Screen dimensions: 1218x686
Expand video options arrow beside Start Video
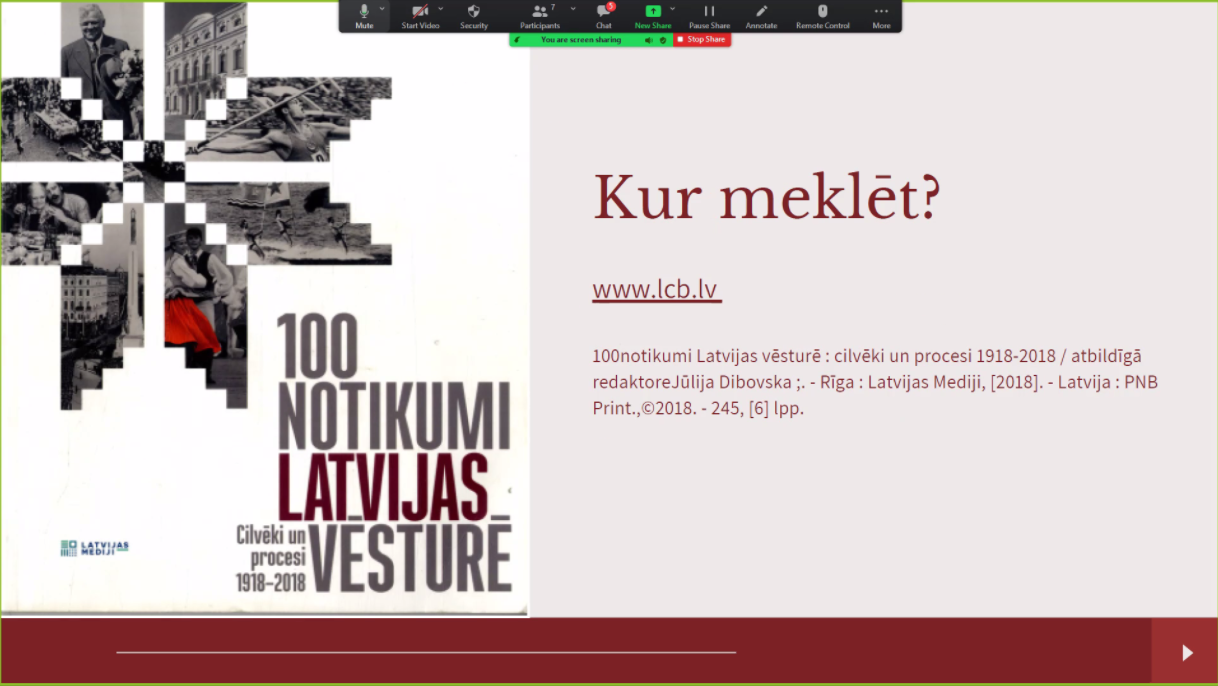pos(441,8)
